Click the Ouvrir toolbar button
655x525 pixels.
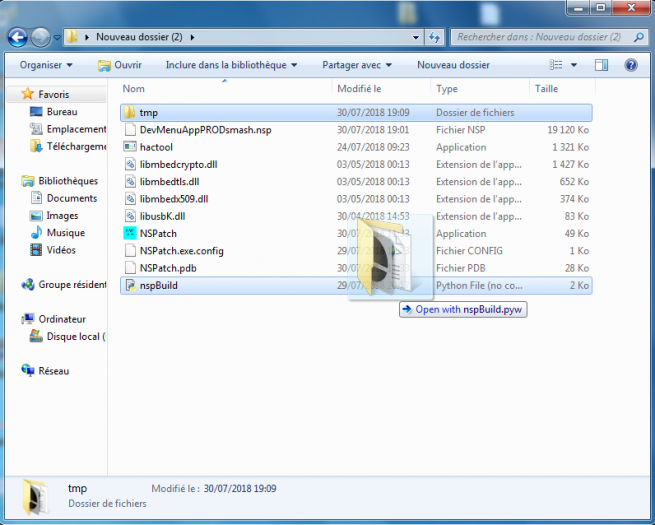click(120, 65)
